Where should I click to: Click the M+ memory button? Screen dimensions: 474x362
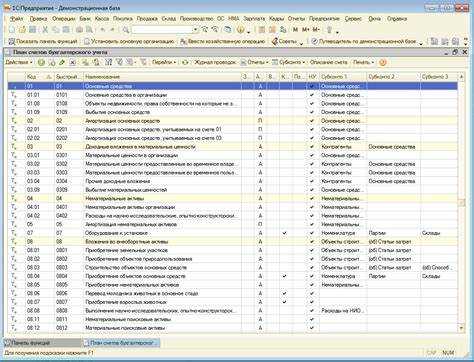pos(306,30)
